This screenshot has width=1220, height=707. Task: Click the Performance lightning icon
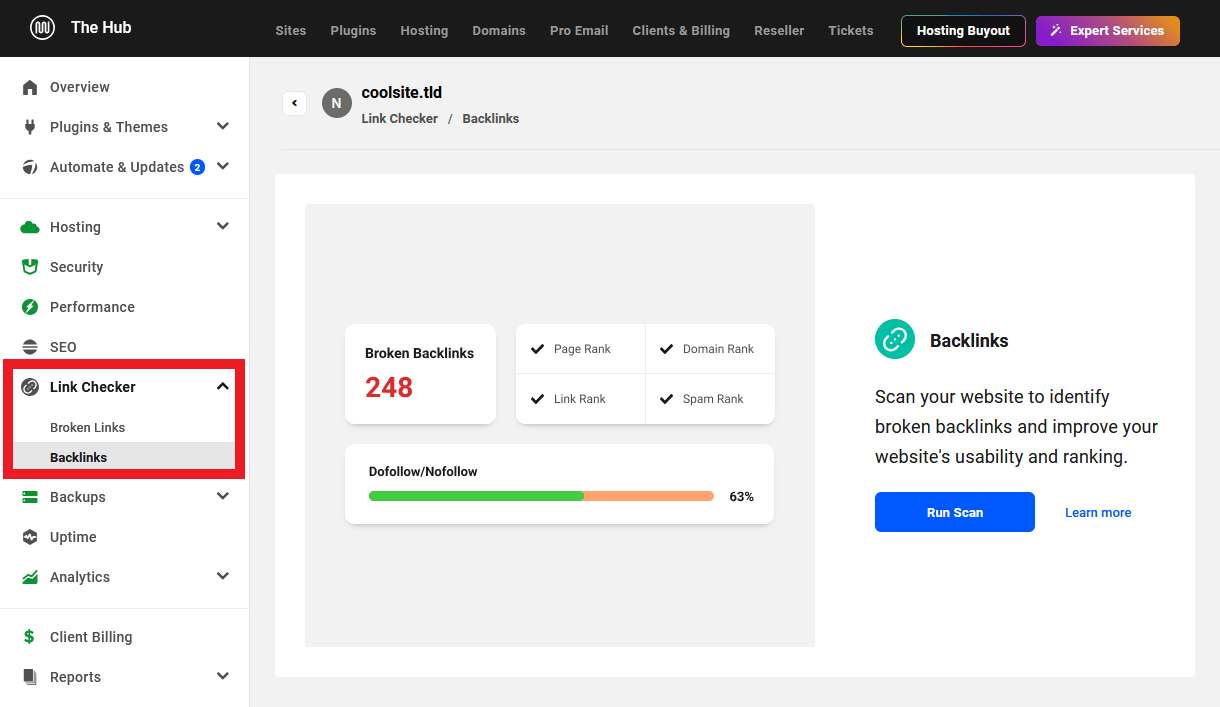pos(30,307)
